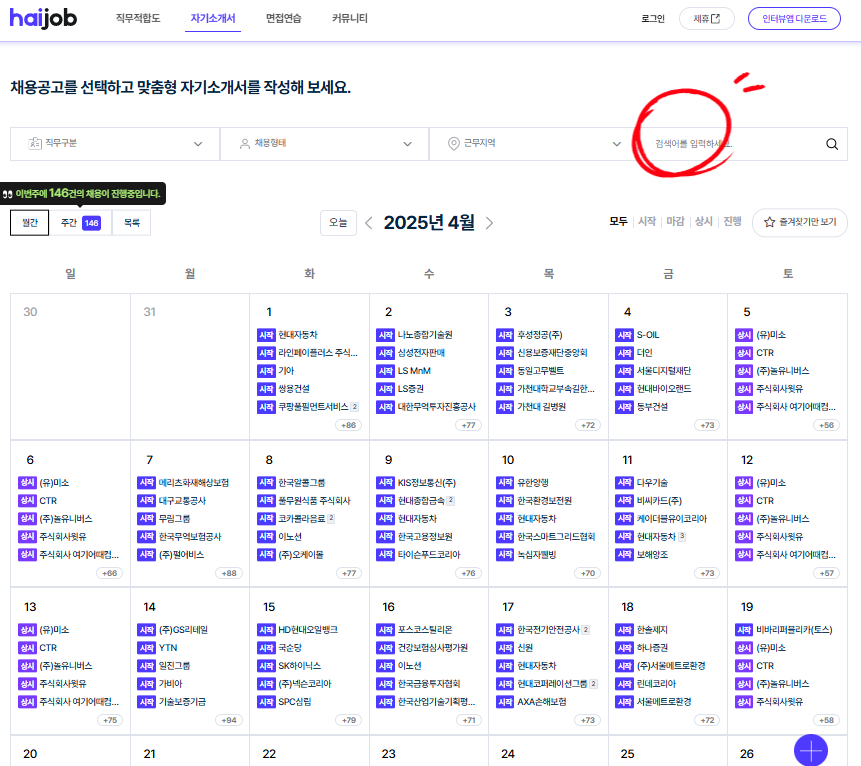Expand the 근무지역 dropdown
The width and height of the screenshot is (861, 766).
tap(532, 144)
